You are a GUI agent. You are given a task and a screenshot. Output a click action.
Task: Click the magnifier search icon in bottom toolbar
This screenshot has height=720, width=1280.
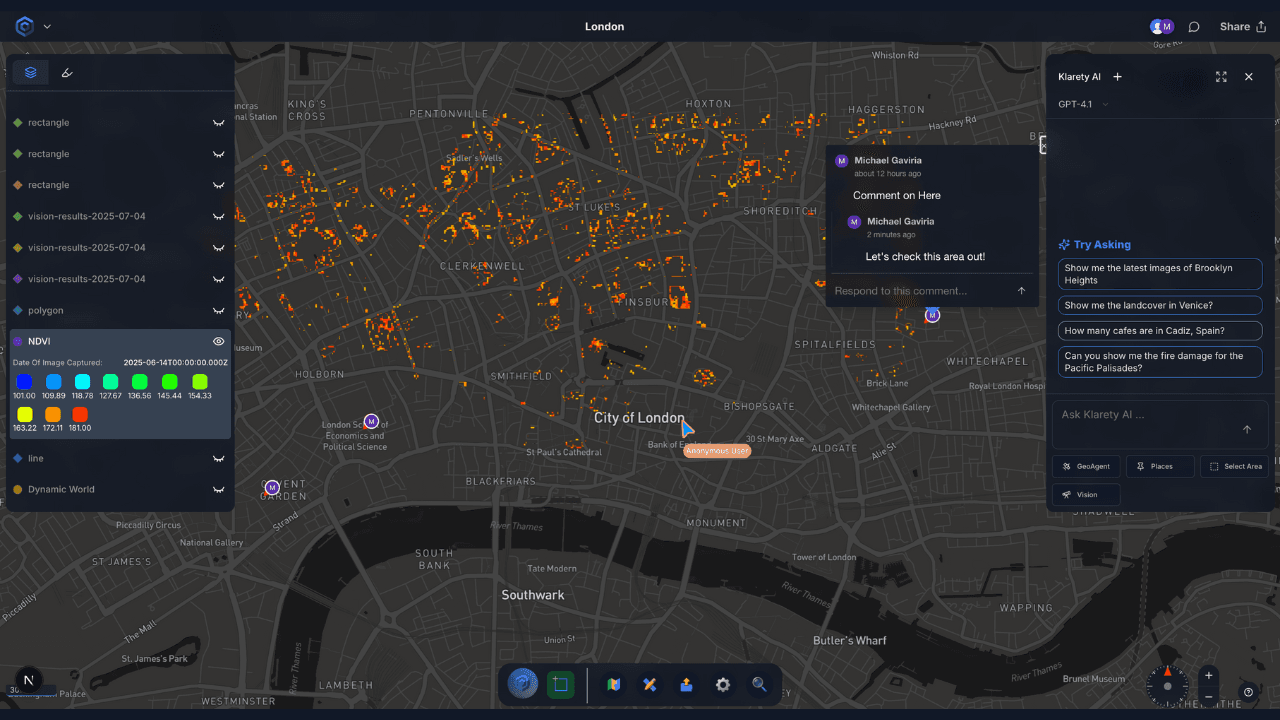click(759, 685)
